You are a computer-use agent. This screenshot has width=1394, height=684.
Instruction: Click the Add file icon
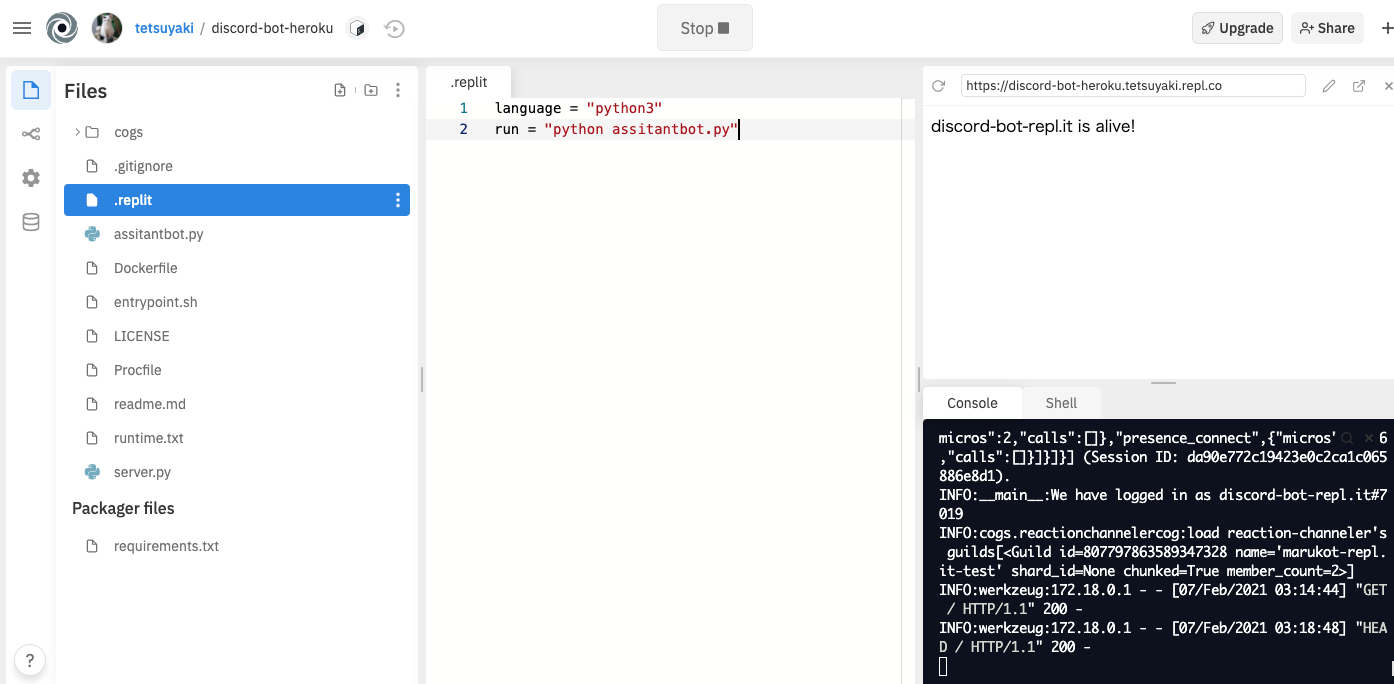pos(340,90)
